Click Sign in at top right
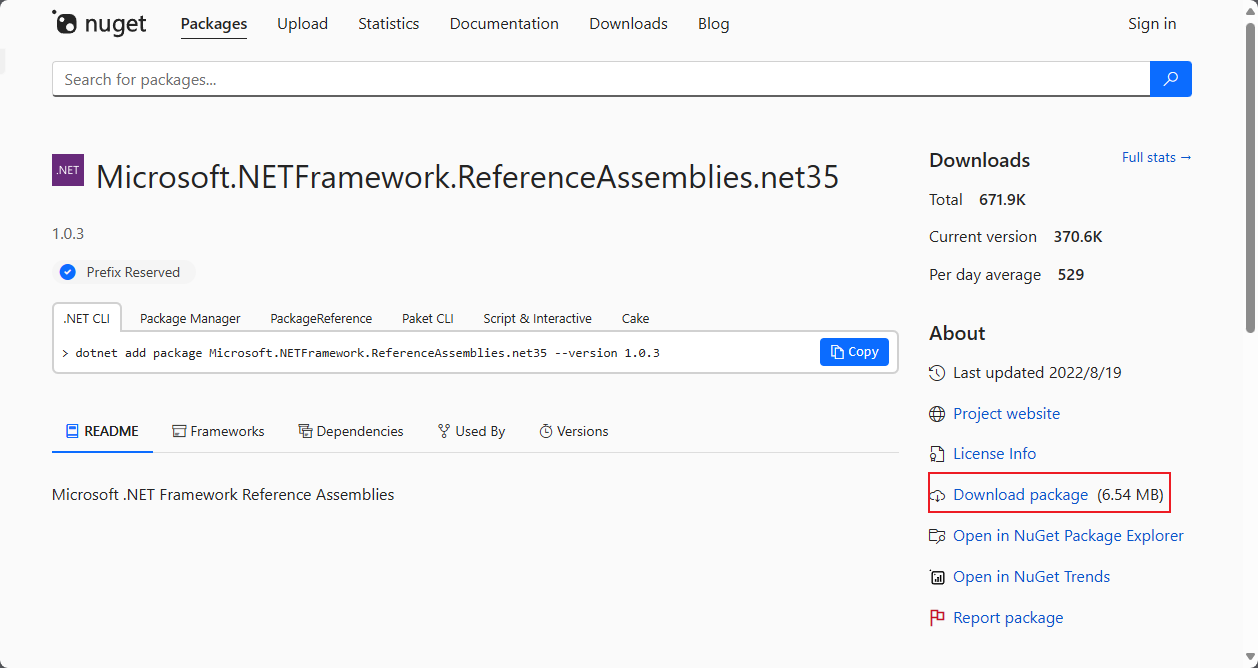1258x668 pixels. pos(1152,24)
